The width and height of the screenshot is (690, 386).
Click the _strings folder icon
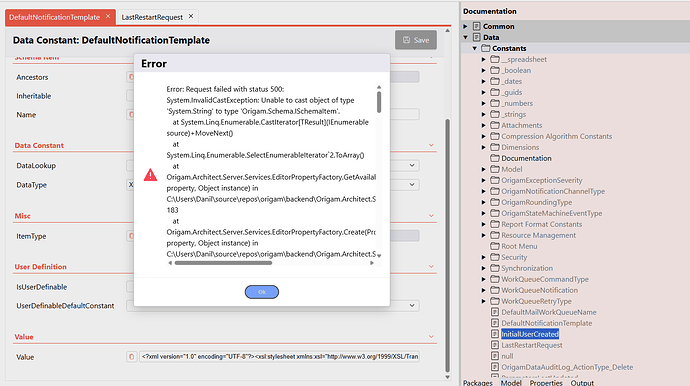495,114
